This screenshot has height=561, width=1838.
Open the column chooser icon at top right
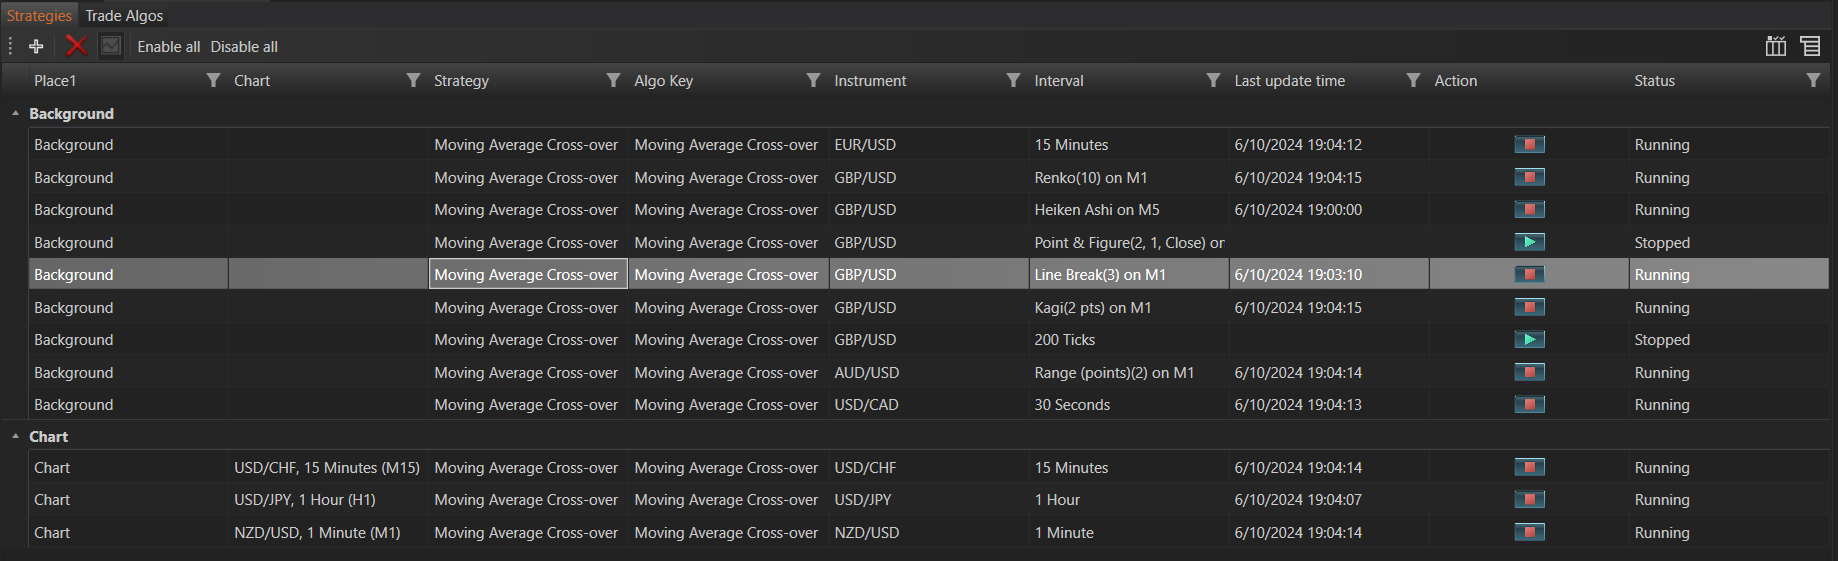point(1775,46)
